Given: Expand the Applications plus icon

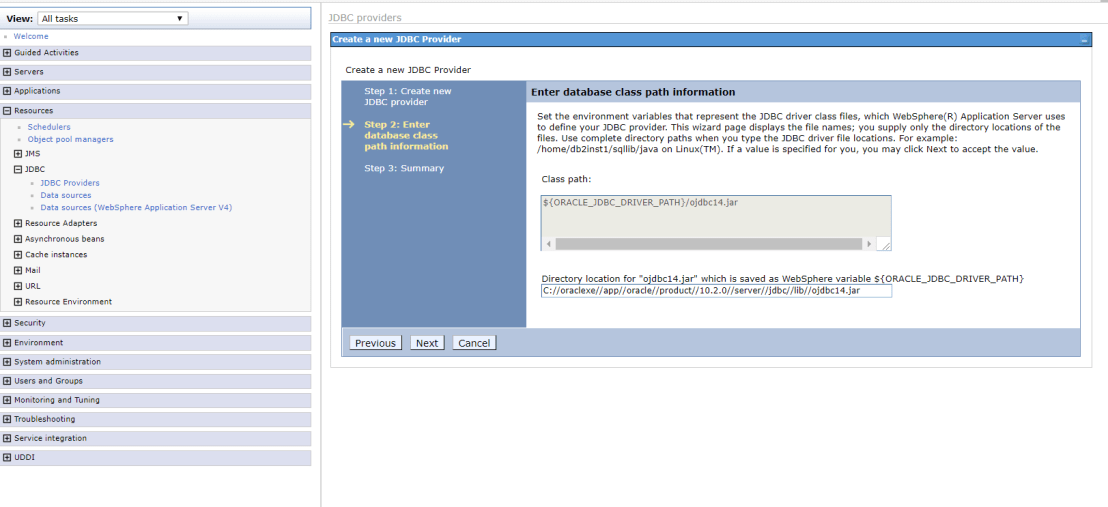Looking at the screenshot, I should click(8, 91).
